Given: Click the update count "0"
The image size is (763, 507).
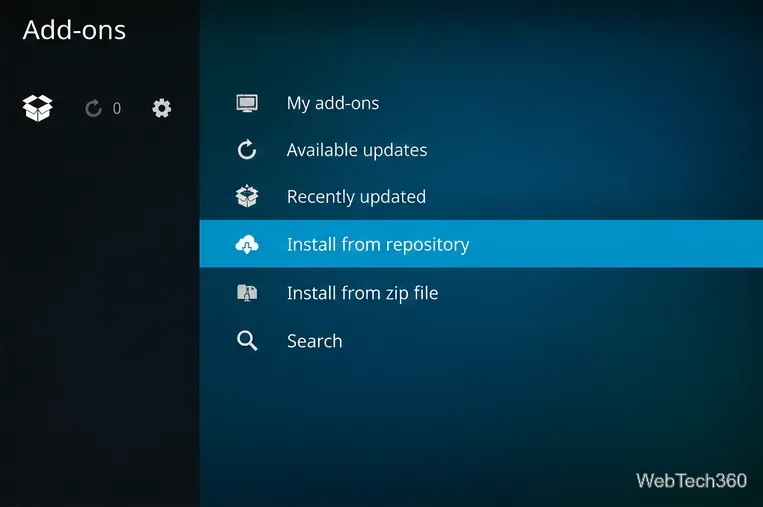Looking at the screenshot, I should (117, 108).
